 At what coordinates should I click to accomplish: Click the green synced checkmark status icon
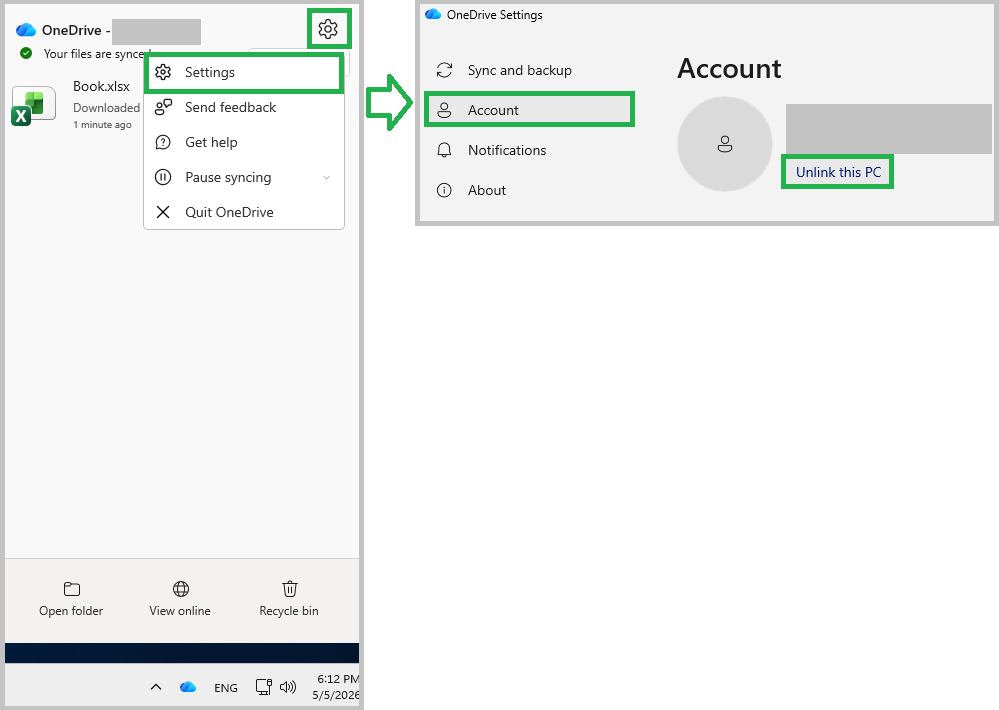click(26, 54)
